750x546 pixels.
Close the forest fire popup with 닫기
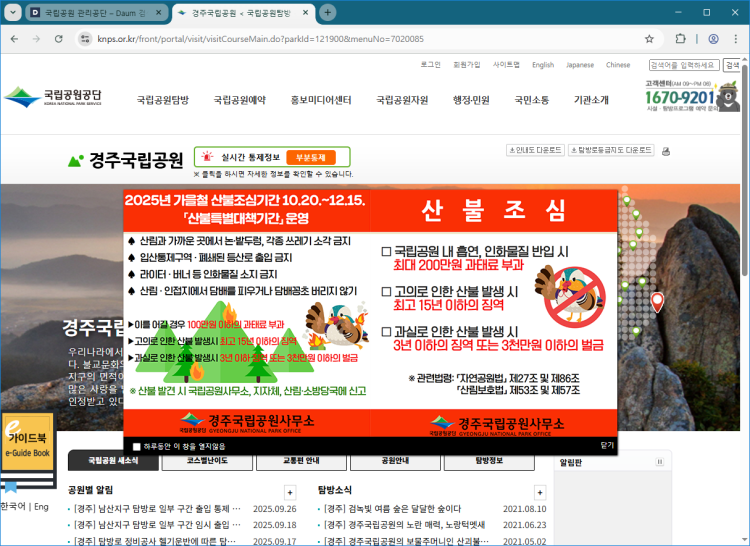click(x=606, y=445)
